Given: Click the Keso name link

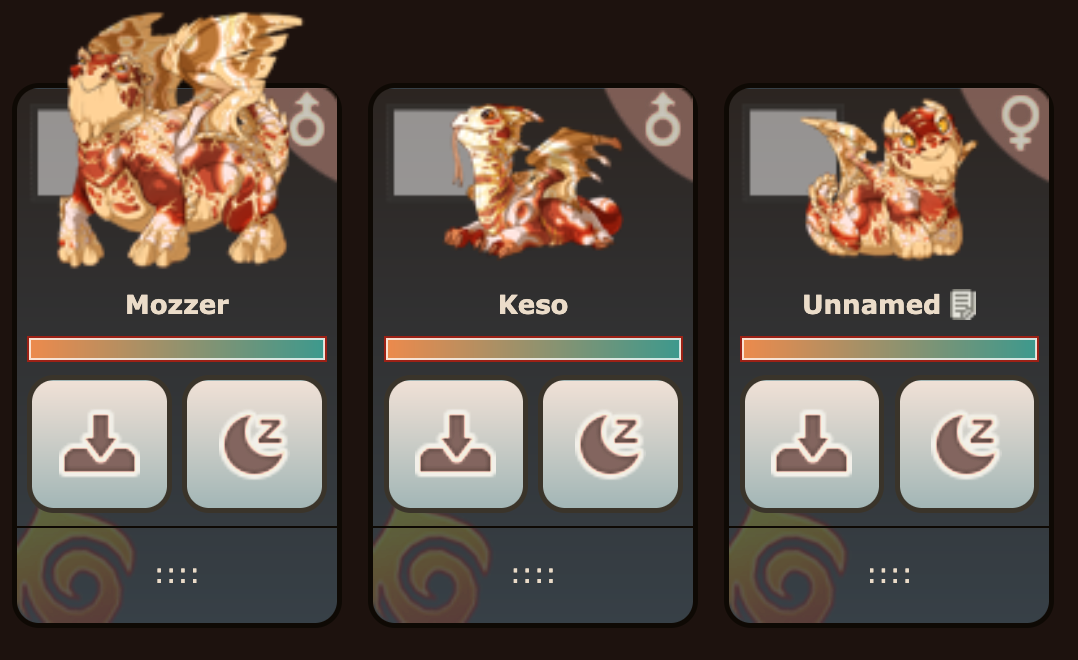Looking at the screenshot, I should (534, 305).
